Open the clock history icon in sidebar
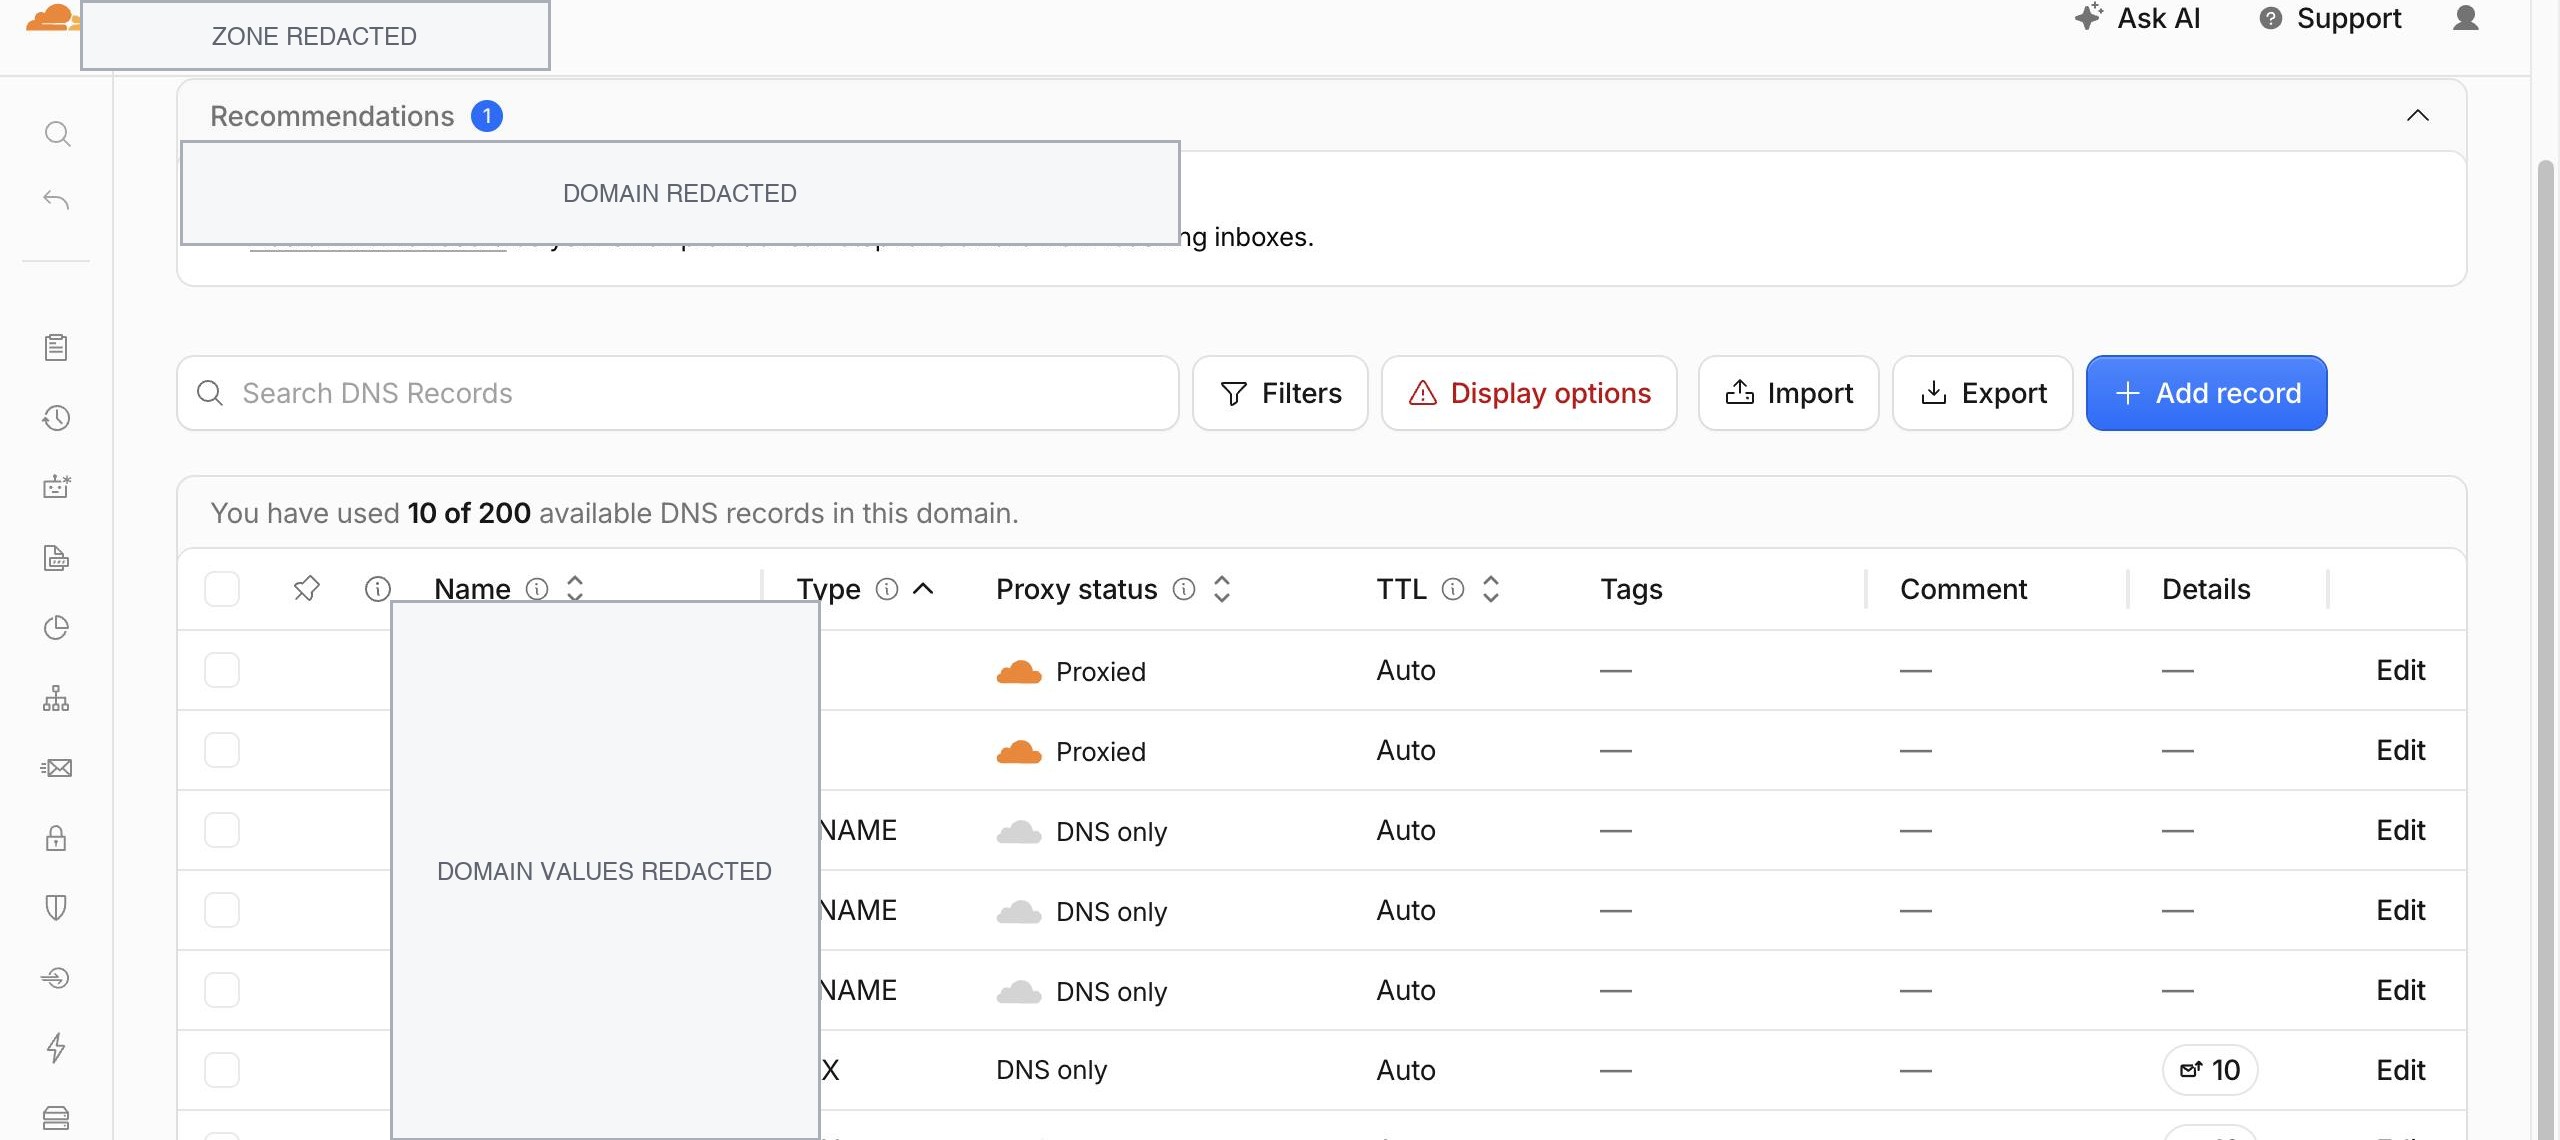2560x1140 pixels. (56, 418)
